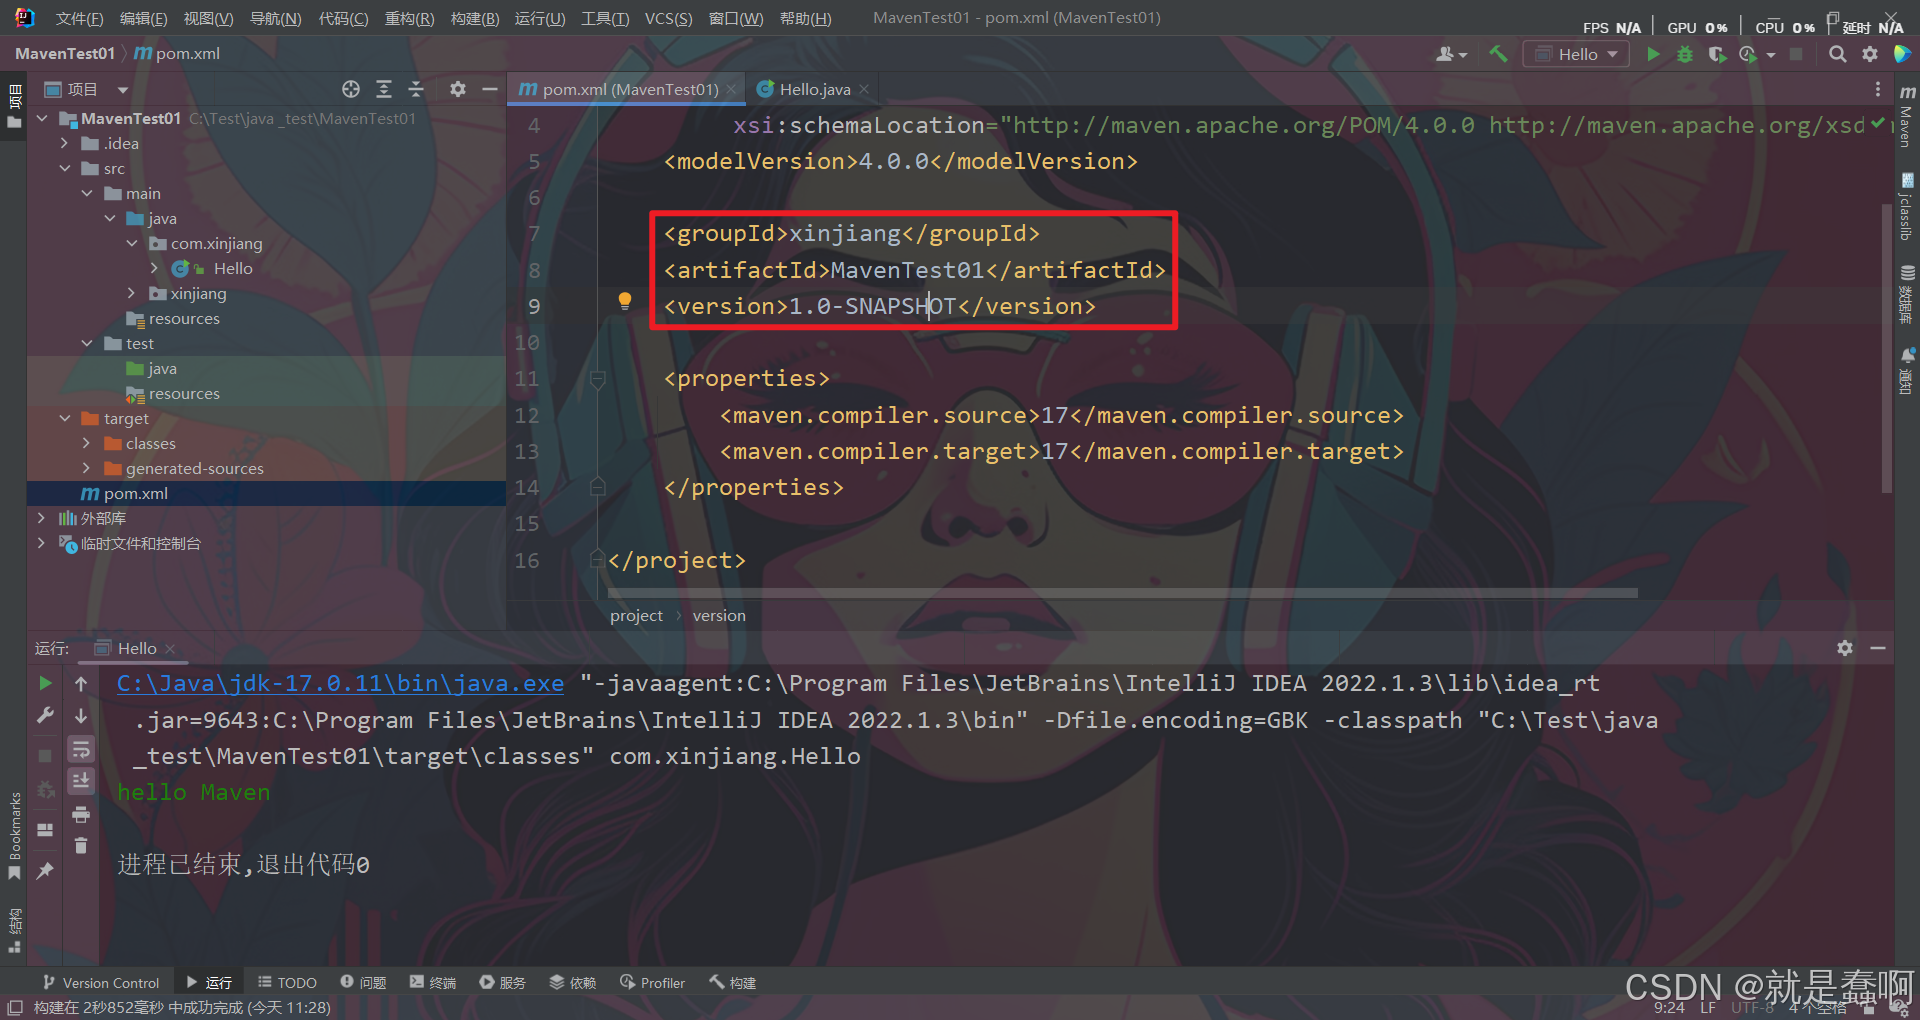The height and width of the screenshot is (1020, 1920).
Task: Open run configuration wrench icon
Action: point(45,715)
